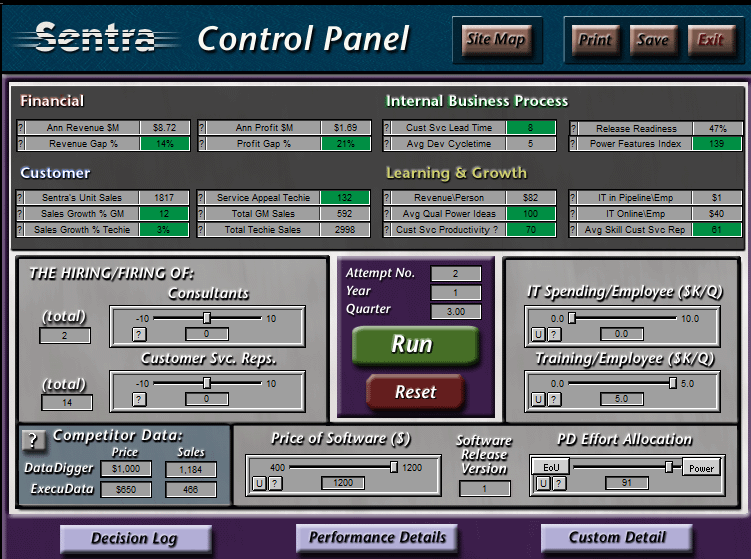751x559 pixels.
Task: Click the Consultants hire value field
Action: click(207, 334)
